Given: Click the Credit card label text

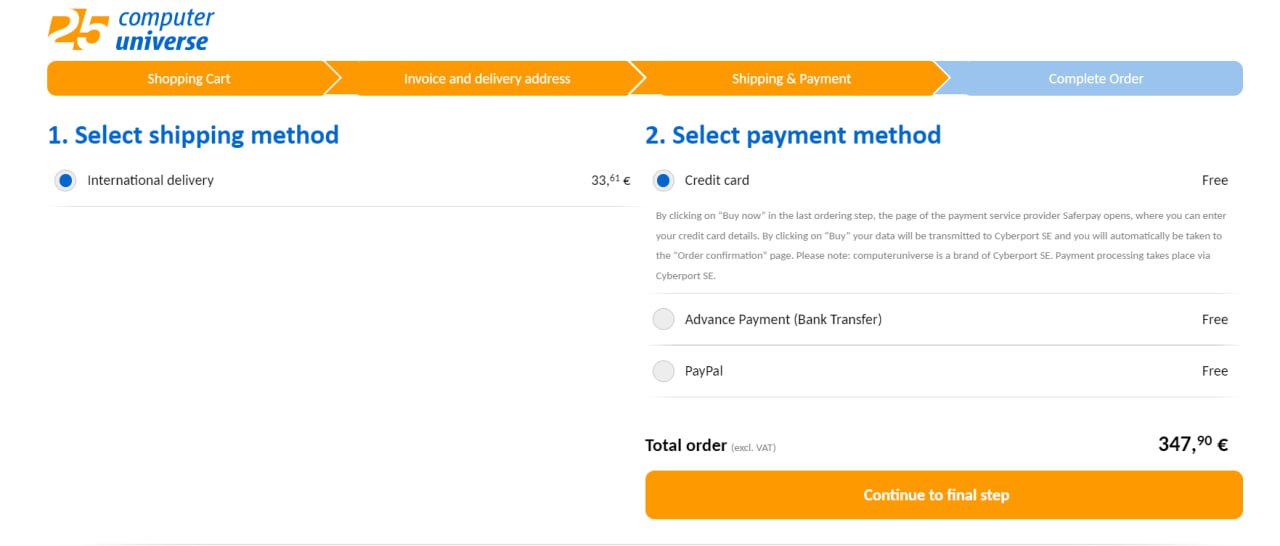Looking at the screenshot, I should (x=717, y=181).
